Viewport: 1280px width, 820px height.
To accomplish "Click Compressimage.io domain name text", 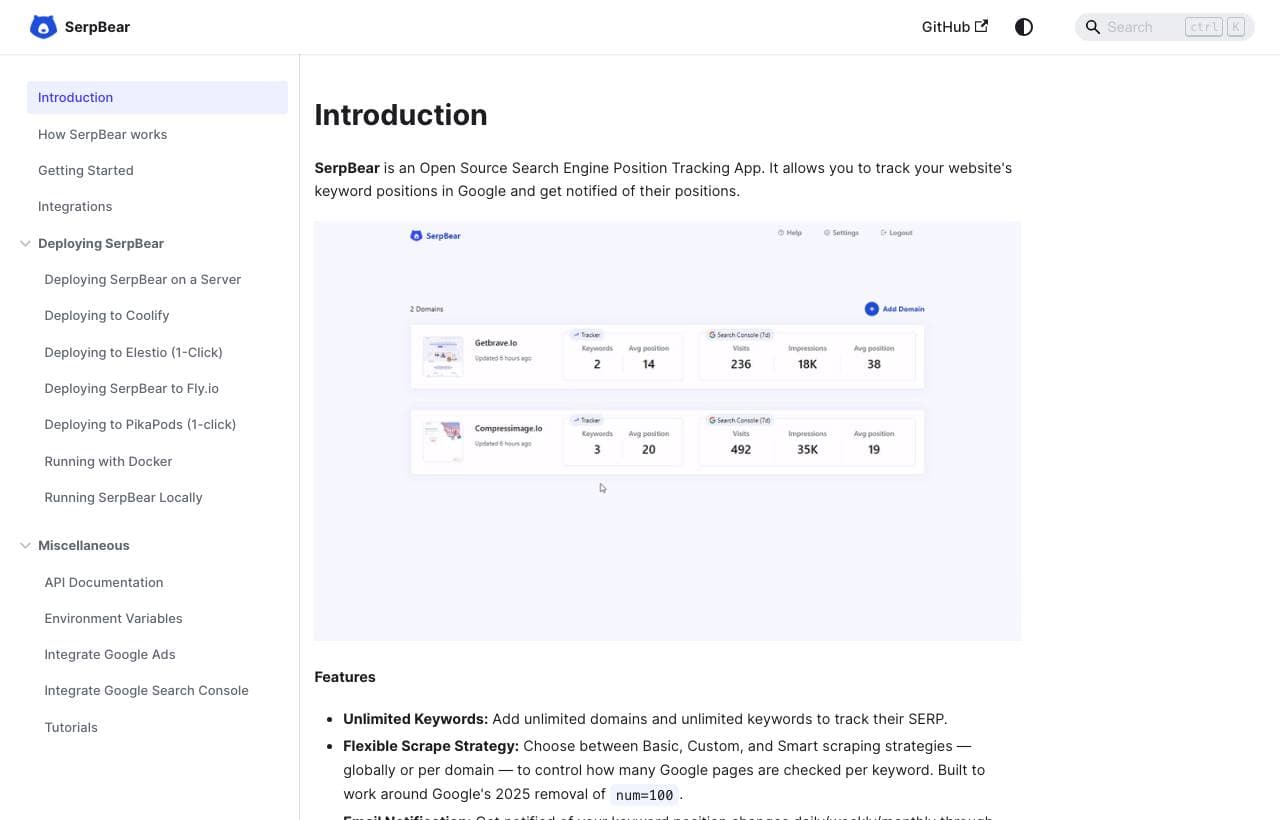I will [x=509, y=428].
